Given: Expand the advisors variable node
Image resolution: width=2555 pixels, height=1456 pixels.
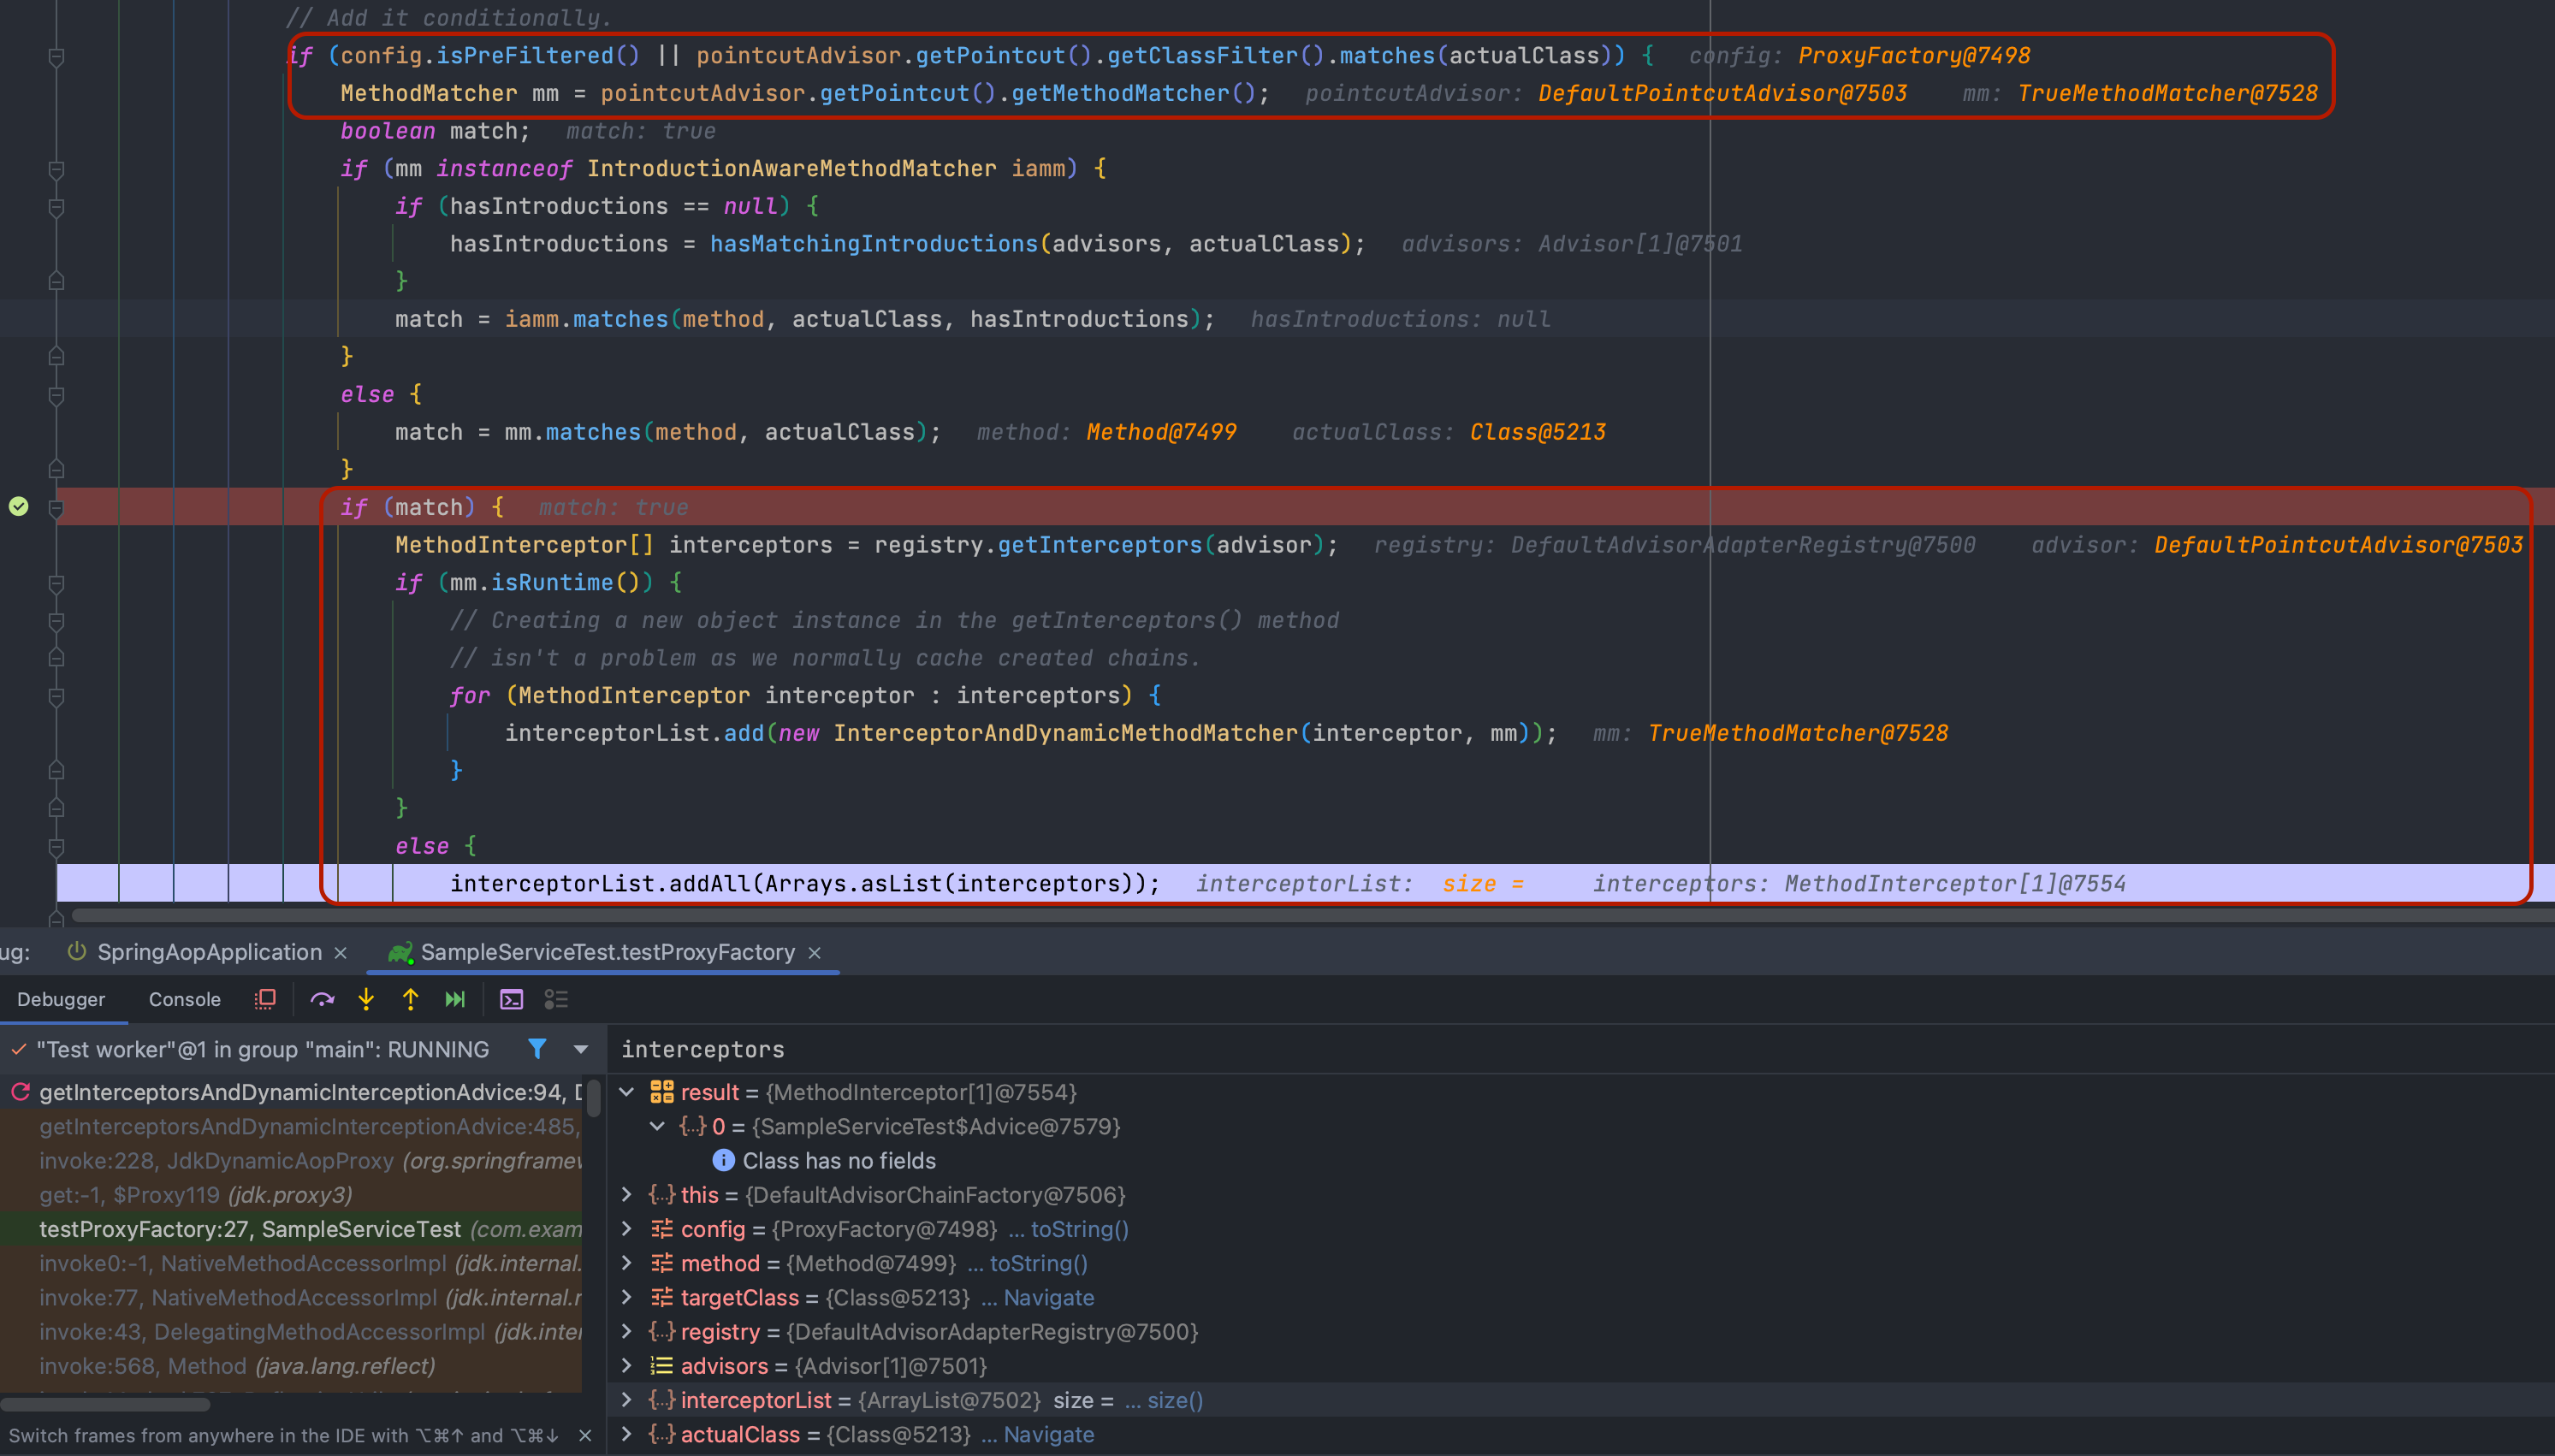Looking at the screenshot, I should pyautogui.click(x=627, y=1366).
